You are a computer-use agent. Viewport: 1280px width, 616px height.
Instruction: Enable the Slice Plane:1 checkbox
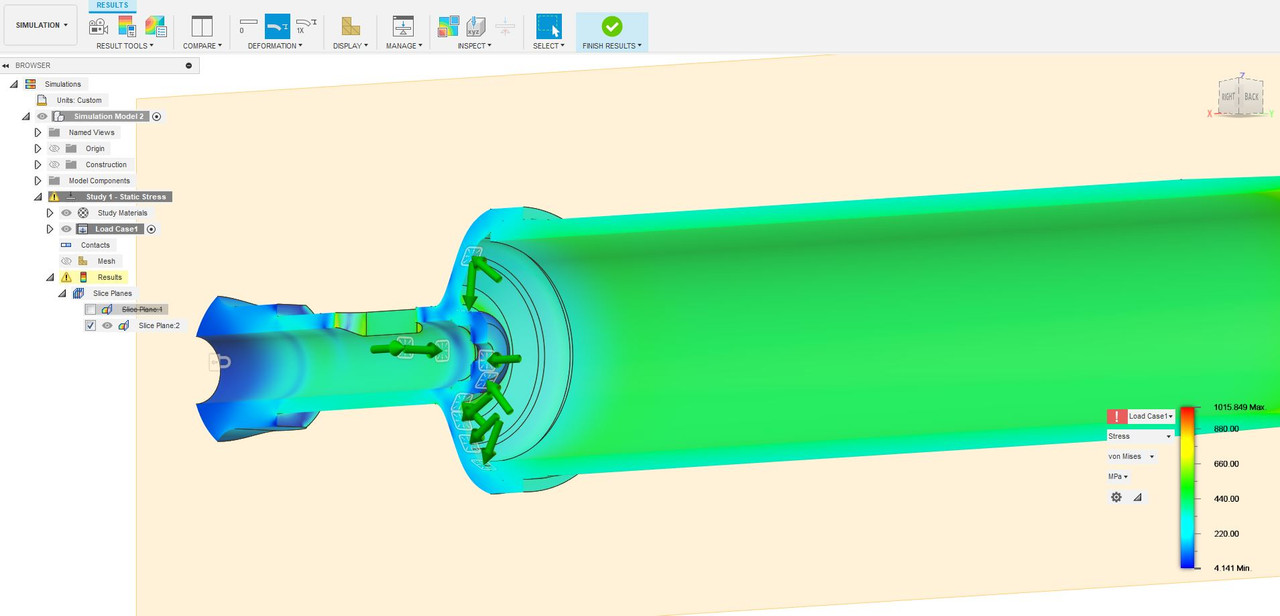pos(91,310)
